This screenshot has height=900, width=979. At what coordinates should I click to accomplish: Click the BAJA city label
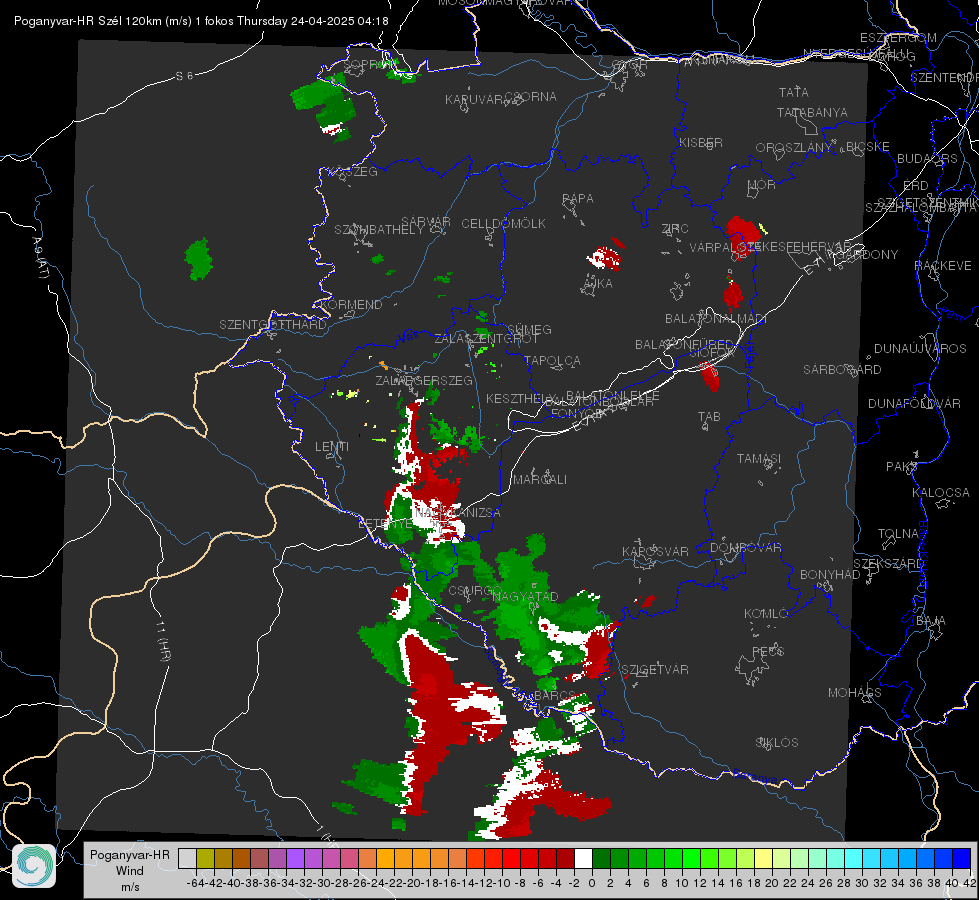pos(931,621)
